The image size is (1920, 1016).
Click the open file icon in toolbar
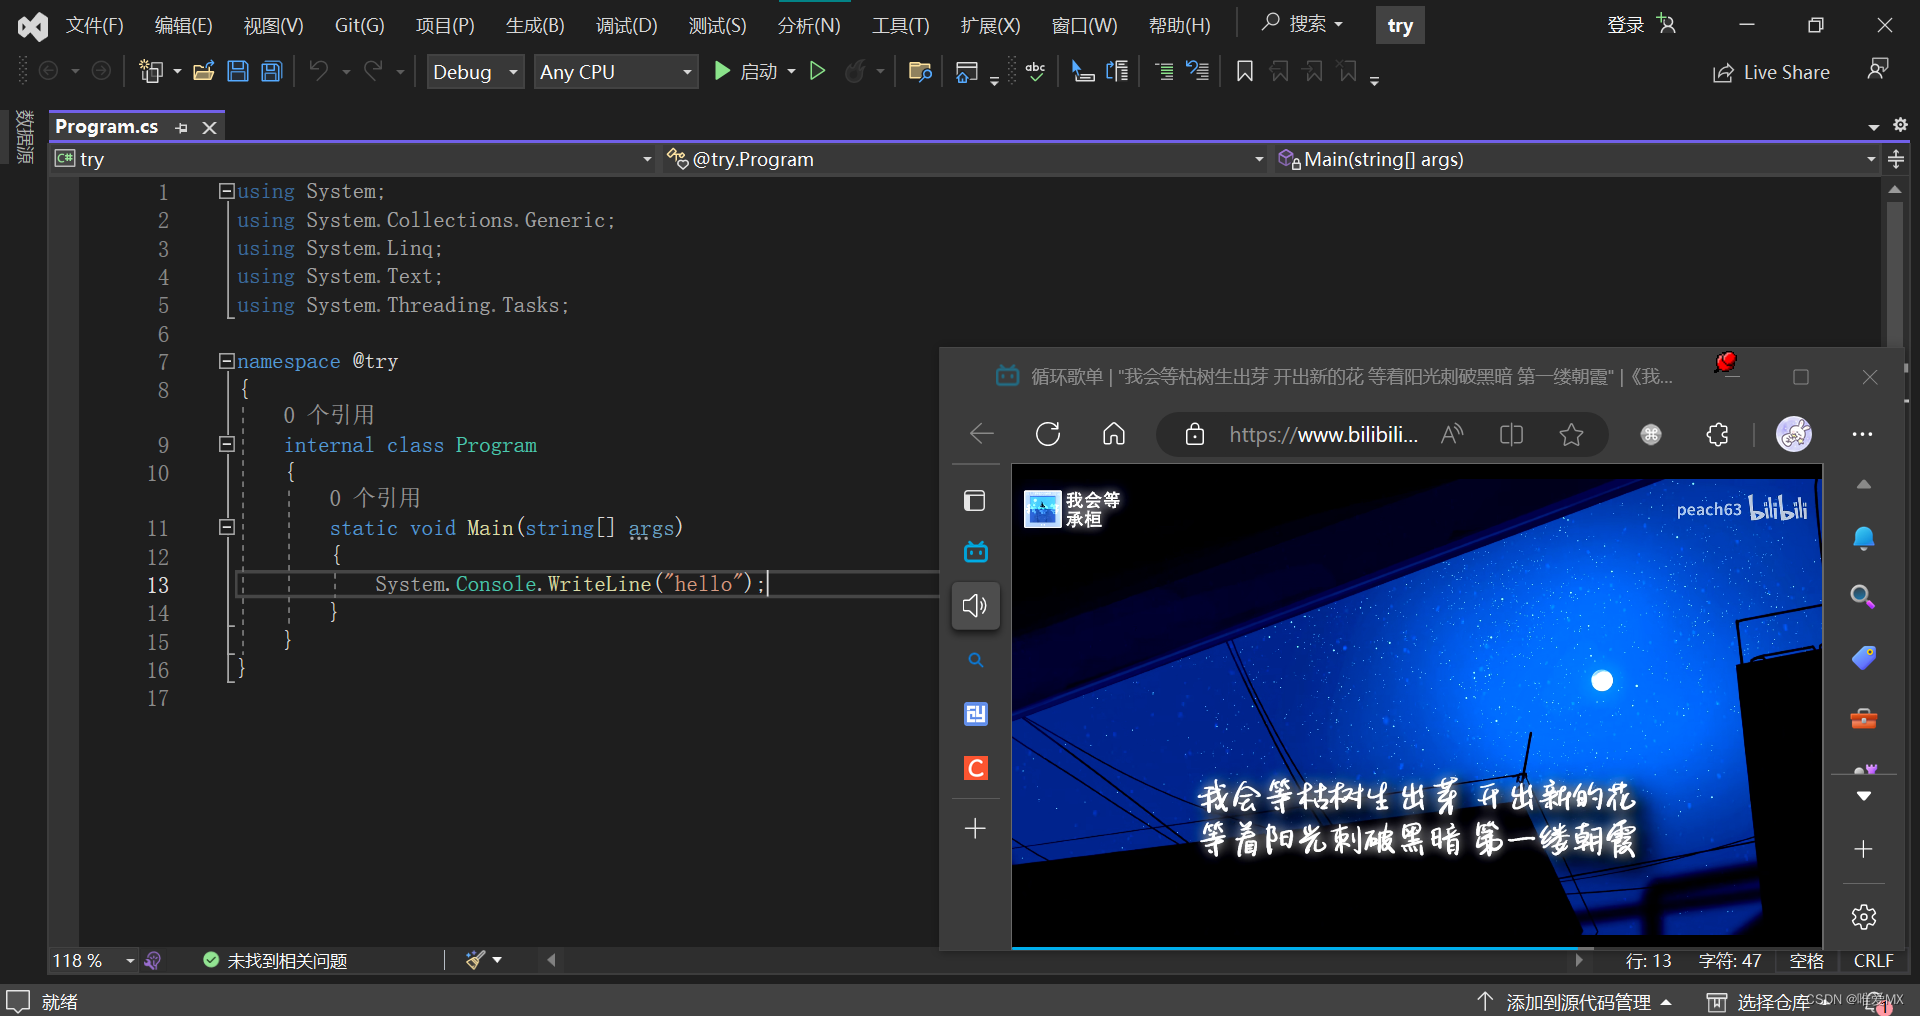click(x=204, y=71)
